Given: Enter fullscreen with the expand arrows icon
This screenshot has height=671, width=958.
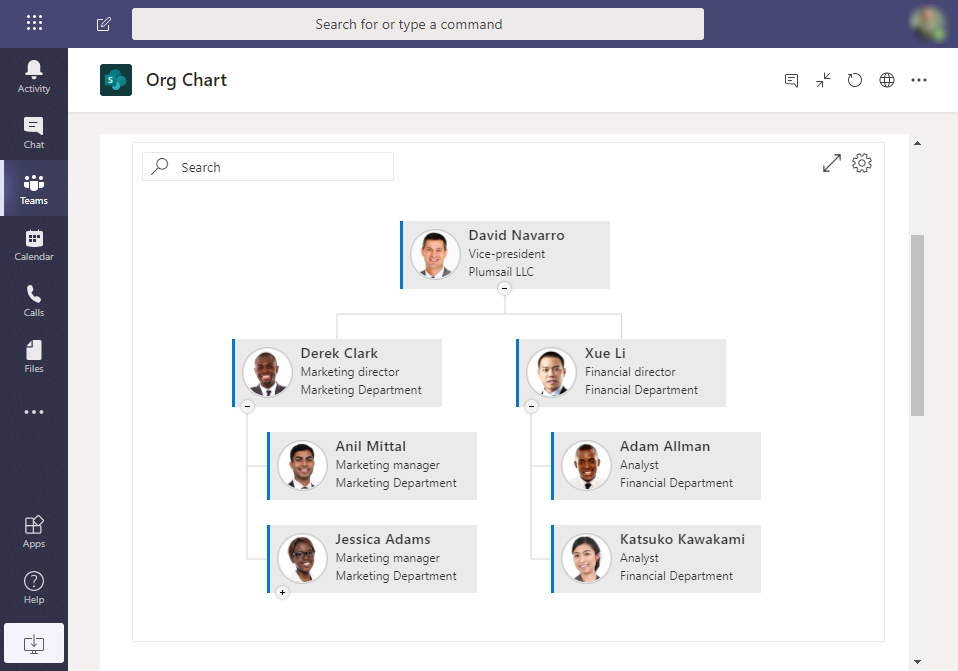Looking at the screenshot, I should [x=831, y=162].
